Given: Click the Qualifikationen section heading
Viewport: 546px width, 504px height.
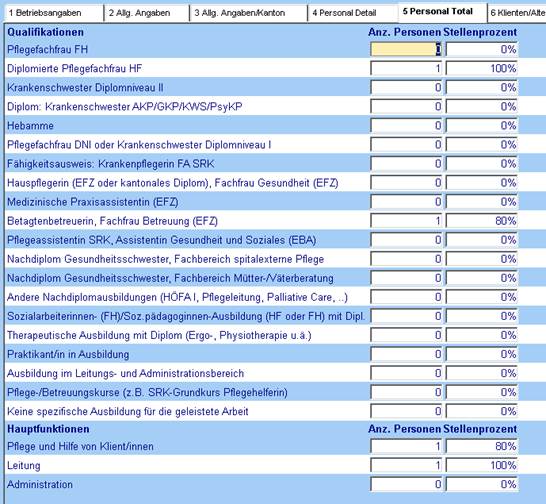Looking at the screenshot, I should click(45, 32).
